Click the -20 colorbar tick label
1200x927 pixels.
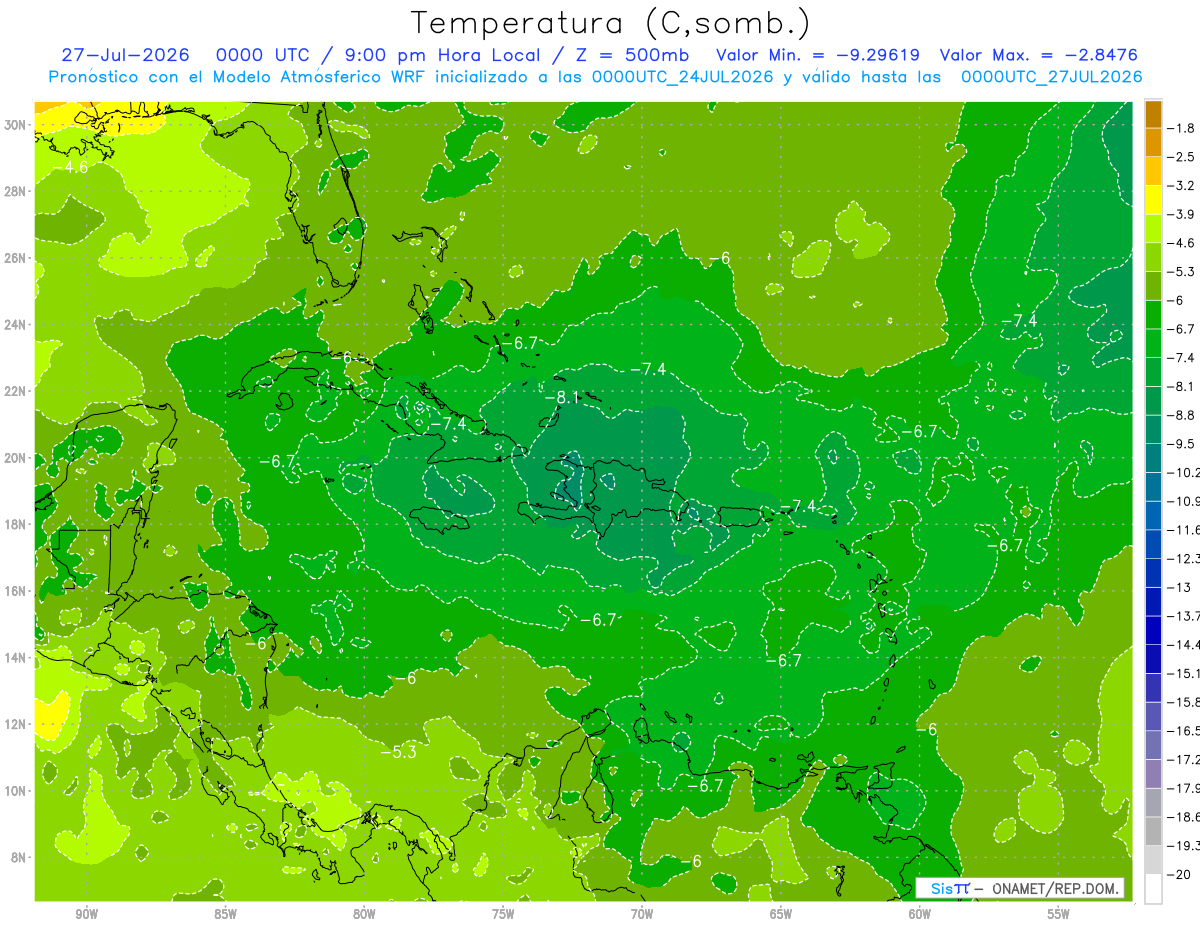1178,874
